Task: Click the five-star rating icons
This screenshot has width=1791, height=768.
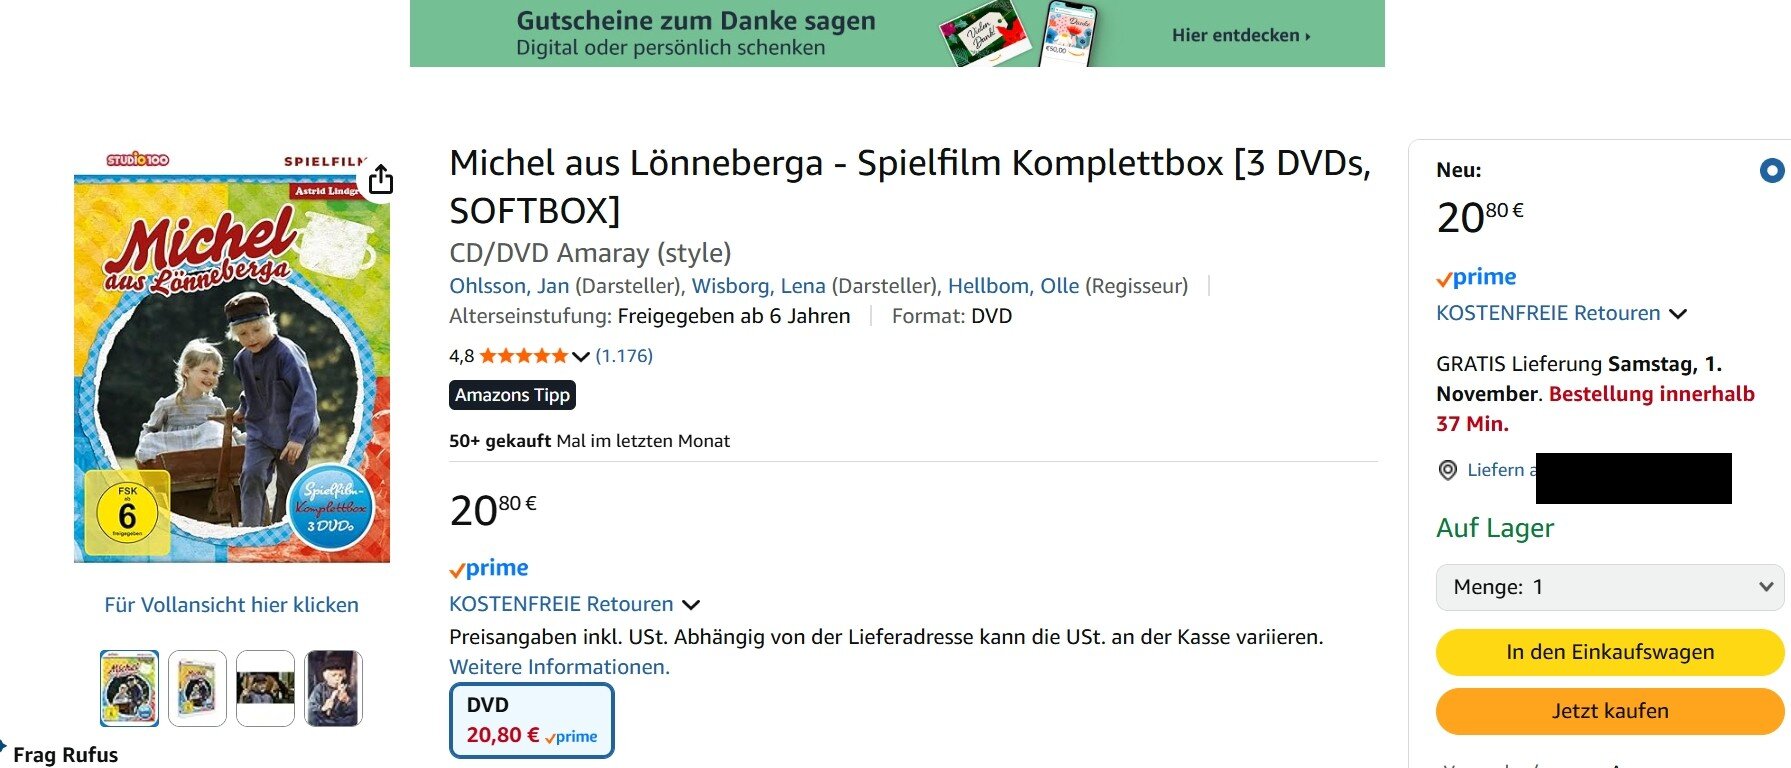Action: pos(523,356)
